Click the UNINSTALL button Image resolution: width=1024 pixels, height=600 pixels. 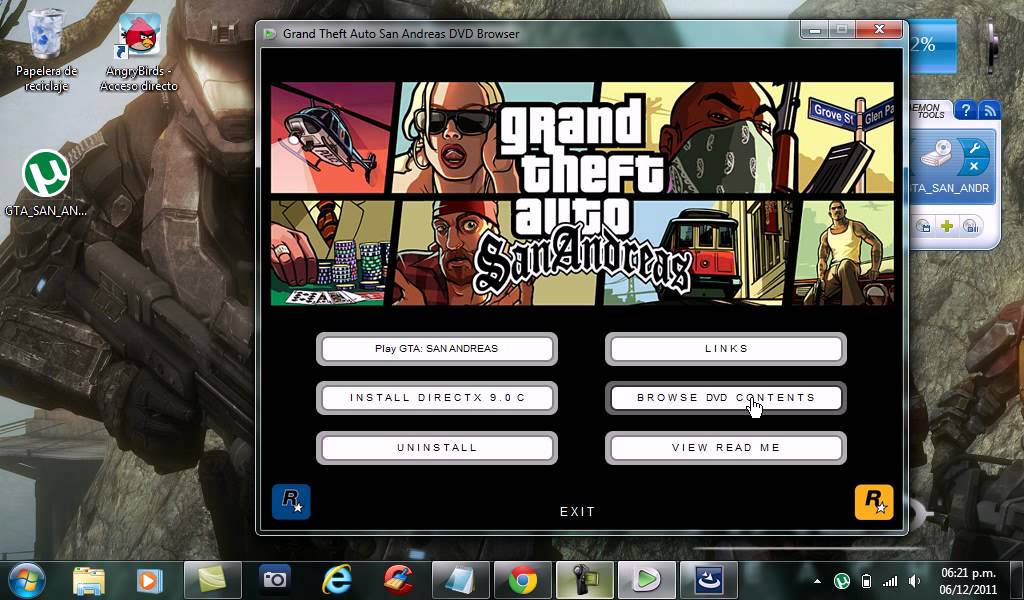tap(437, 448)
